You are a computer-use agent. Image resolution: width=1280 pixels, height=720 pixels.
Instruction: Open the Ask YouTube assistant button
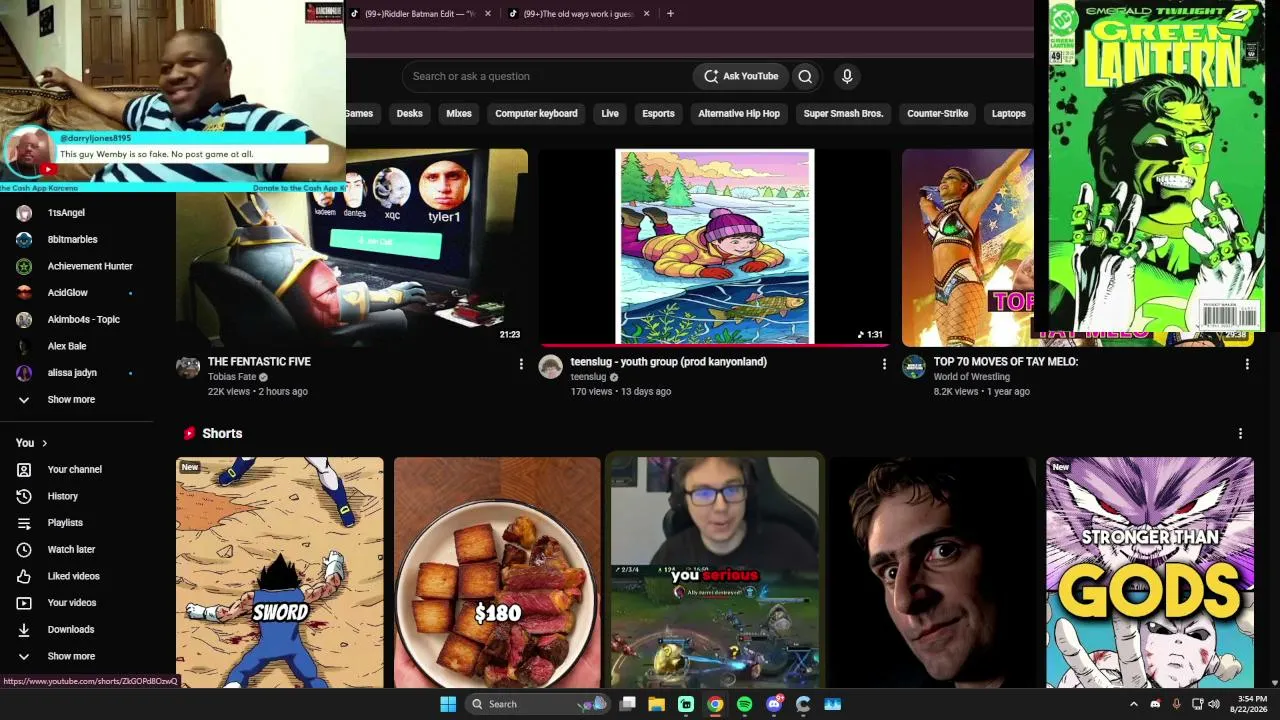(741, 76)
